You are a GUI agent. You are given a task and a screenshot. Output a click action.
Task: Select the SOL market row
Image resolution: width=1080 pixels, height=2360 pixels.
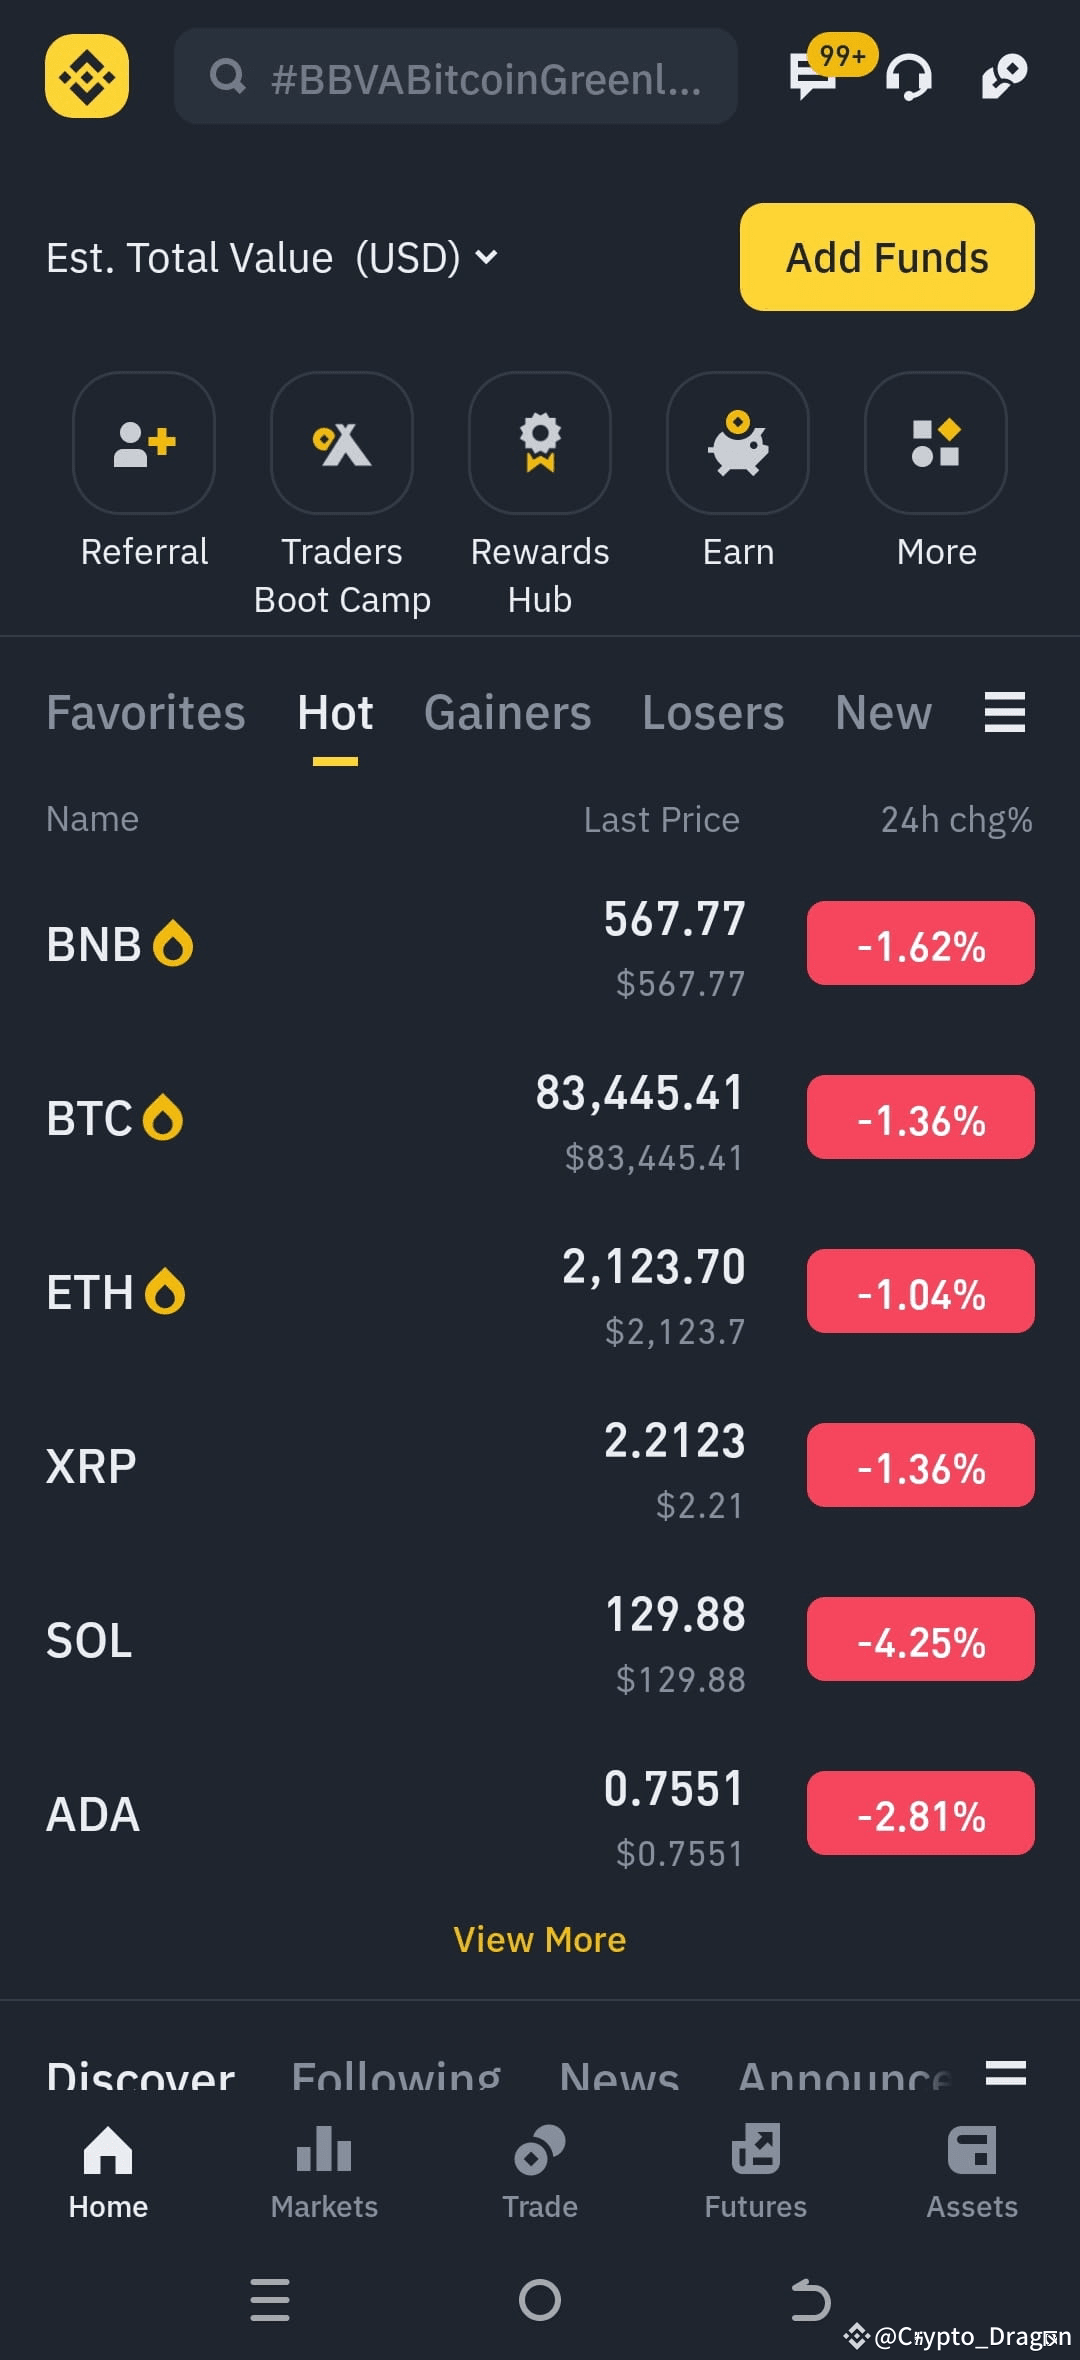pos(540,1641)
